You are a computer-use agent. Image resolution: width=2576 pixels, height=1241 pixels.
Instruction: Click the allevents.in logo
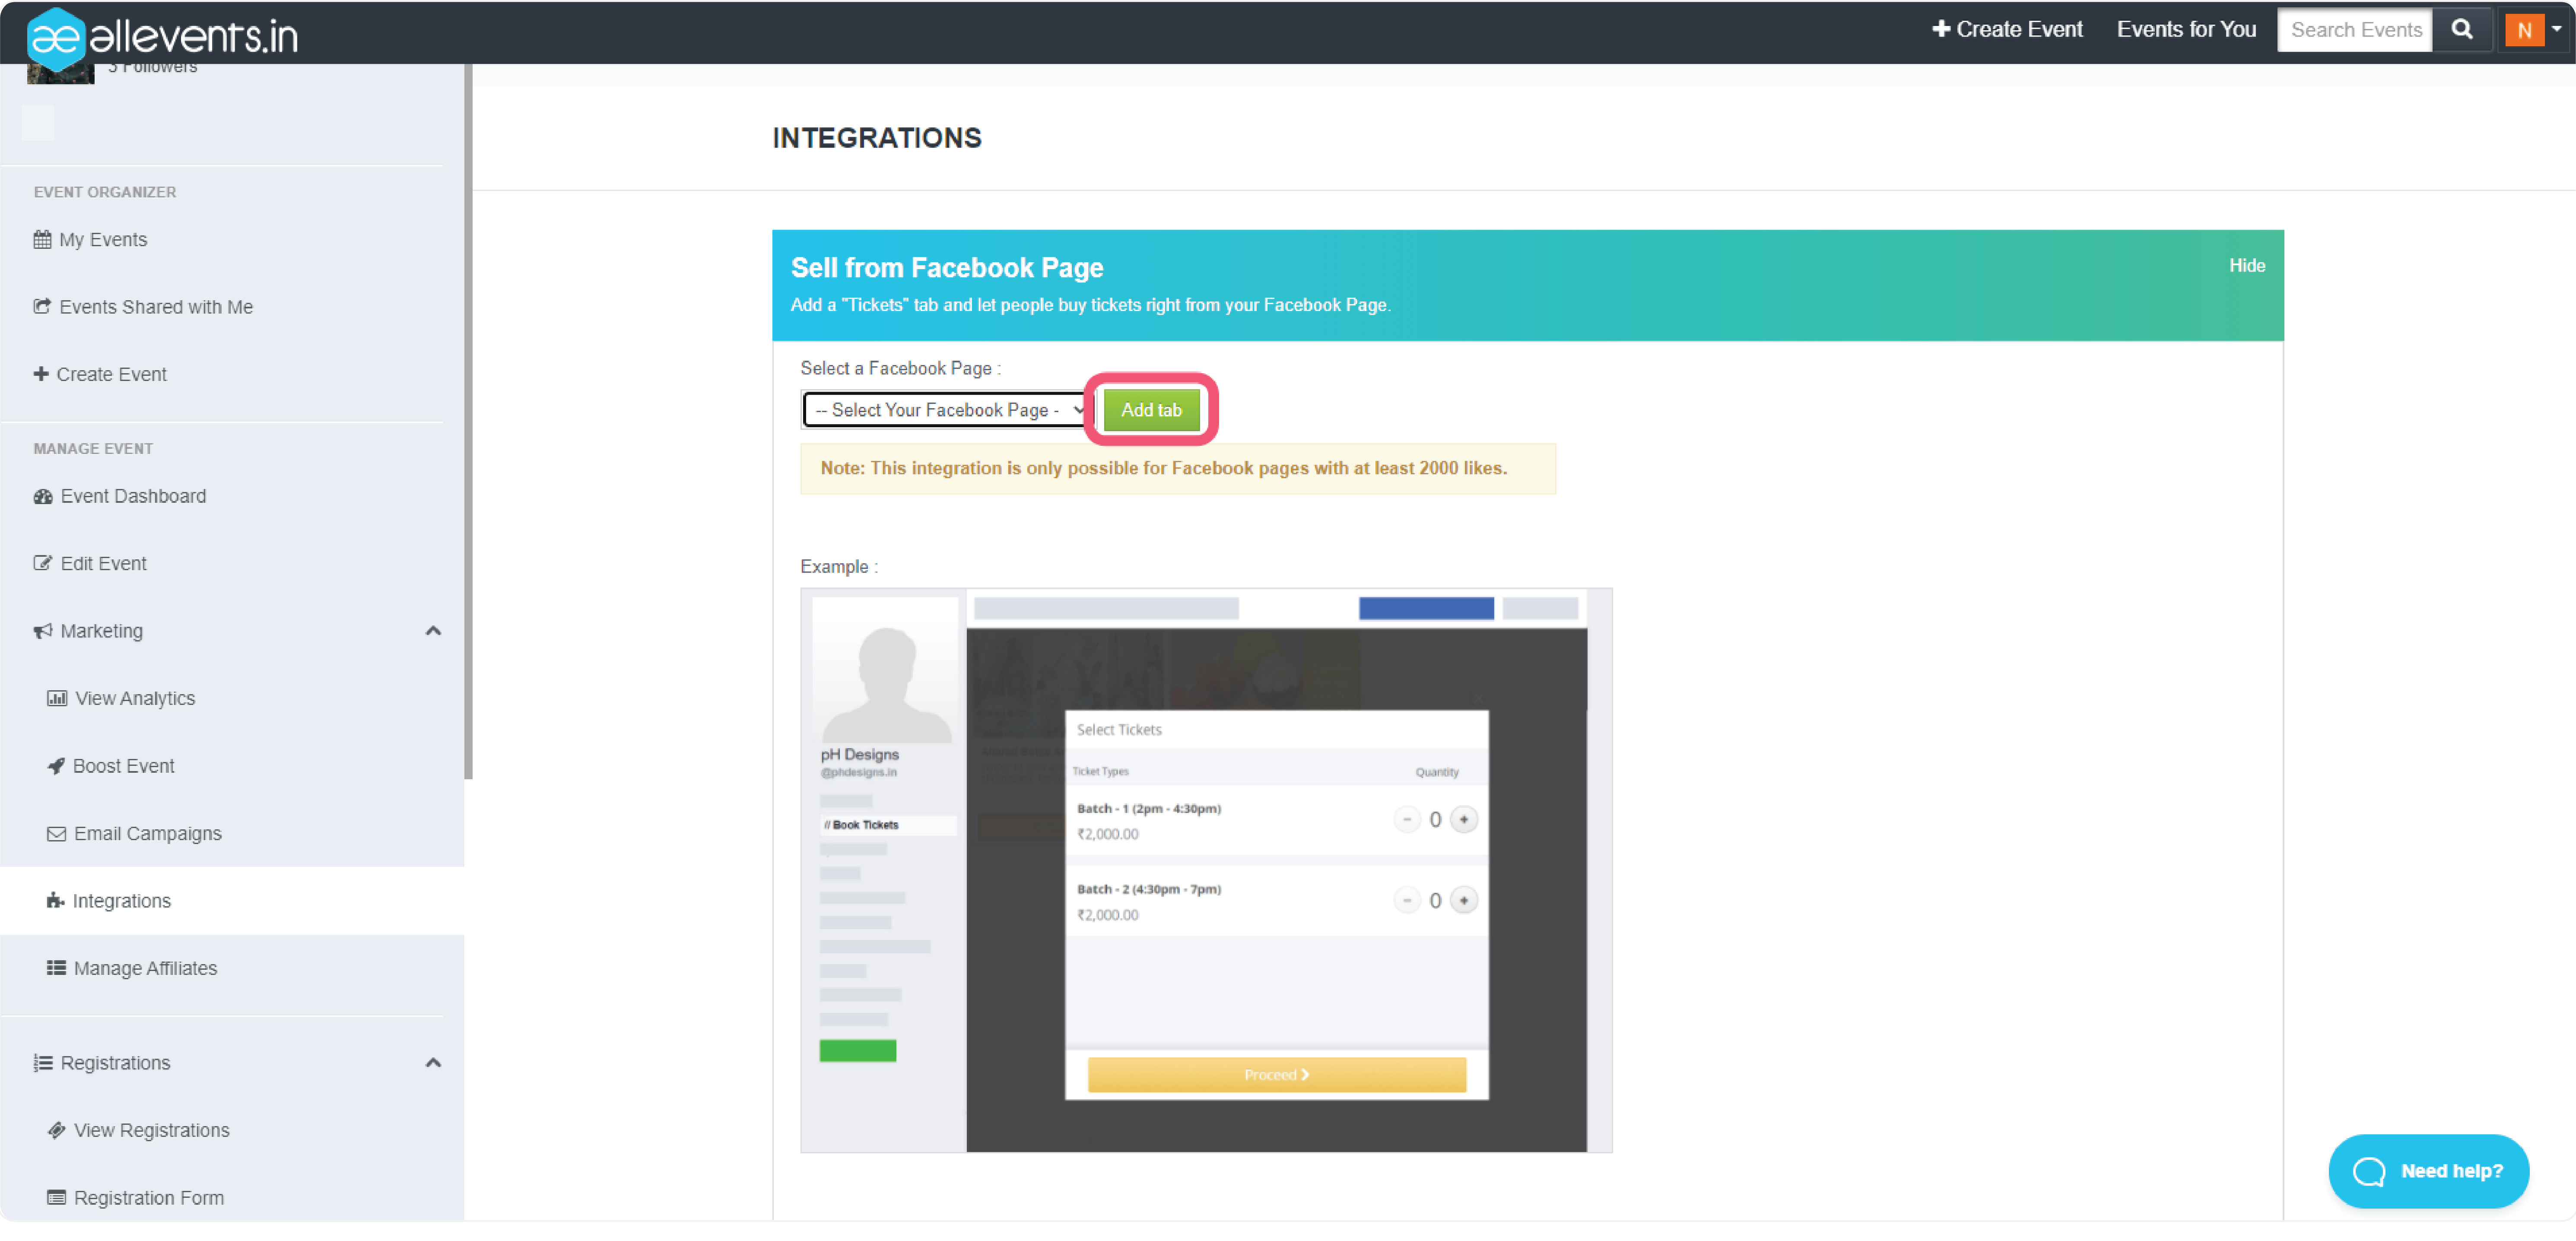point(163,37)
